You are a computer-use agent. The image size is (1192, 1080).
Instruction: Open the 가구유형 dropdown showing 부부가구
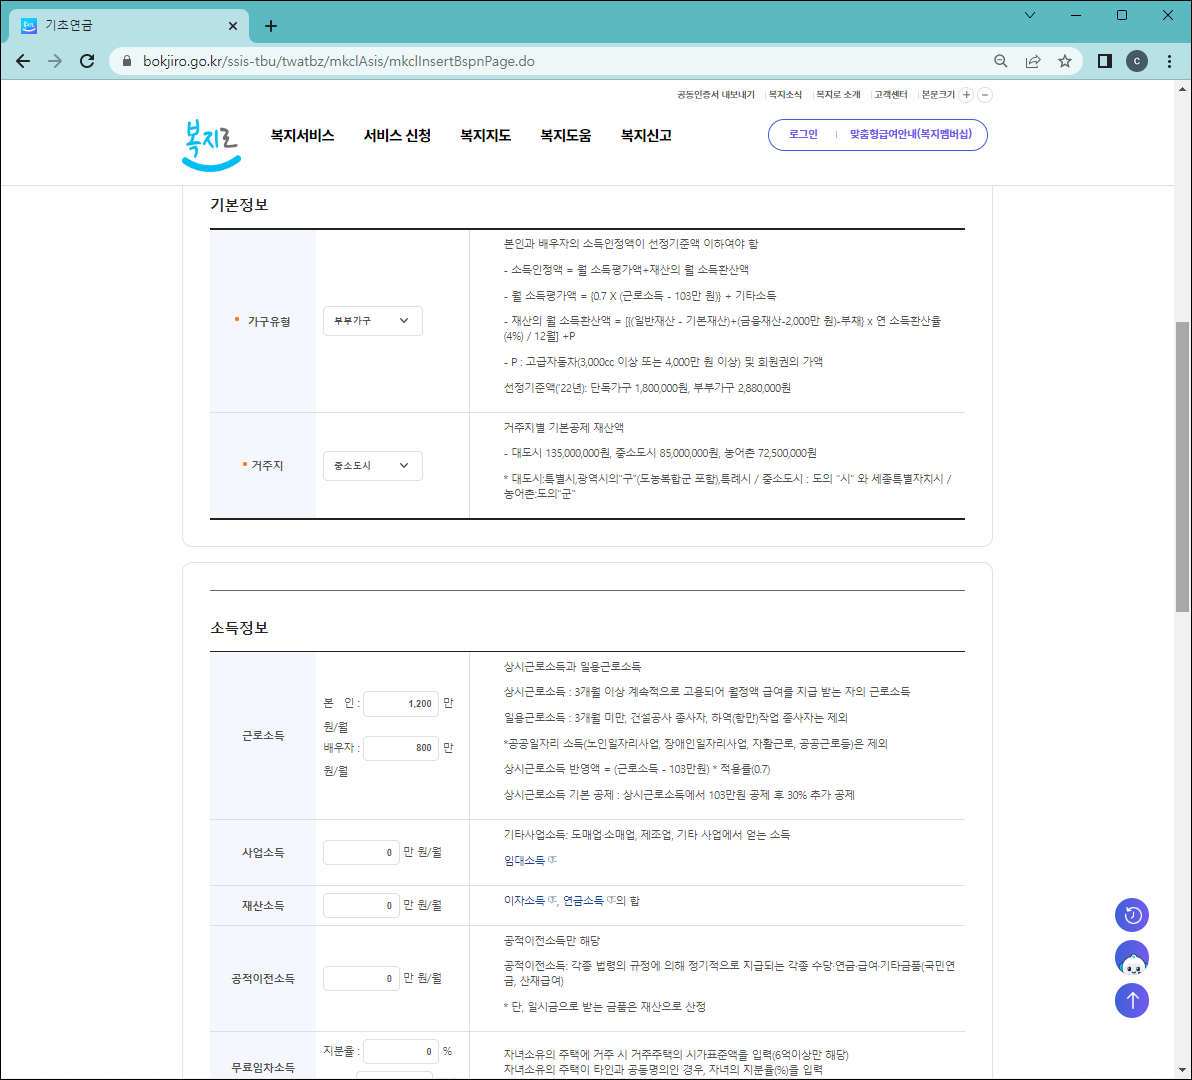click(372, 321)
